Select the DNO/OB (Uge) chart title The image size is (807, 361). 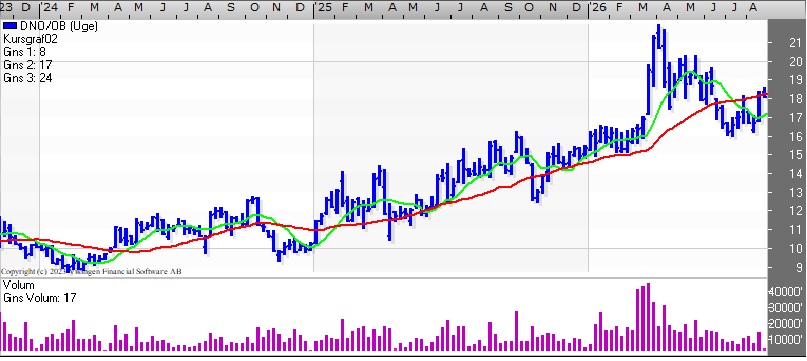58,26
